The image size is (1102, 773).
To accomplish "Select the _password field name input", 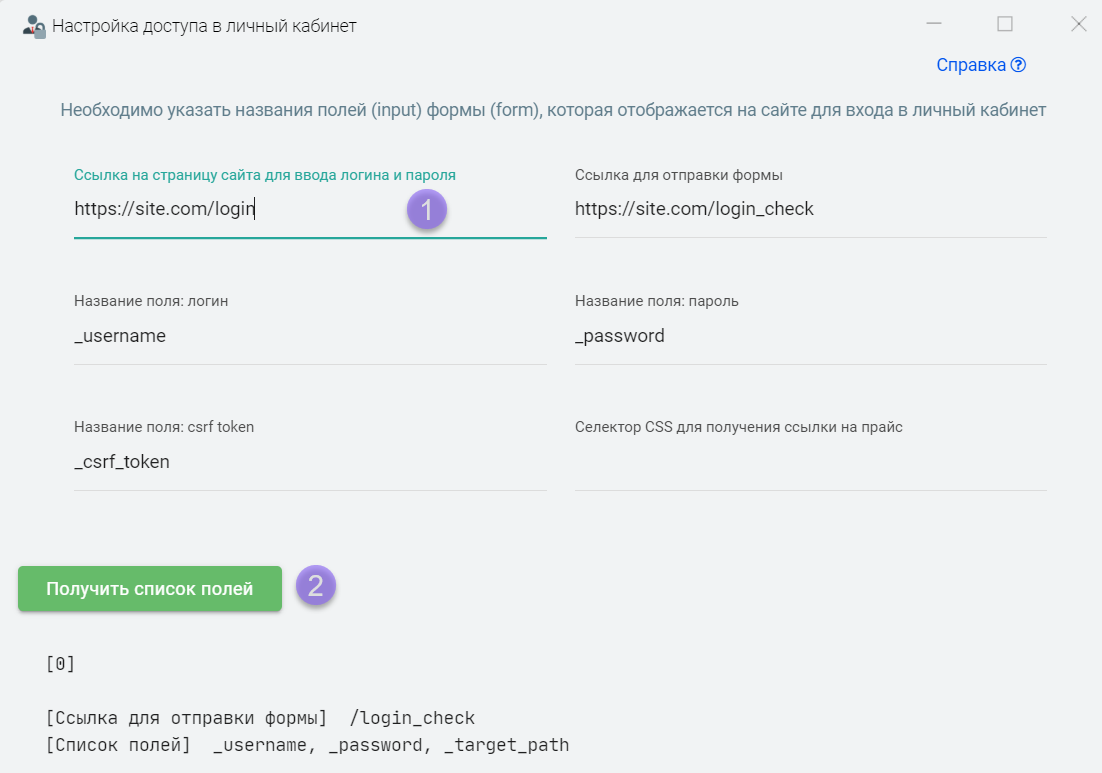I will tap(810, 336).
